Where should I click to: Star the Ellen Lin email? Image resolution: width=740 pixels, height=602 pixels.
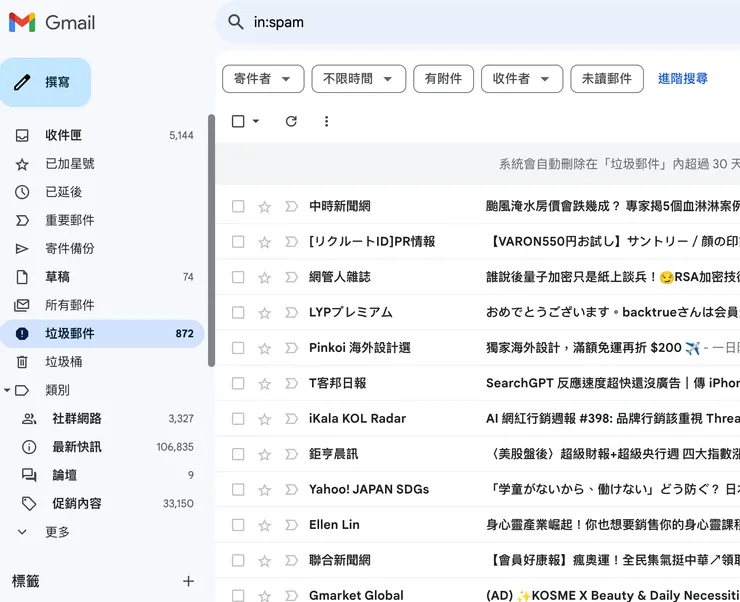pyautogui.click(x=264, y=525)
